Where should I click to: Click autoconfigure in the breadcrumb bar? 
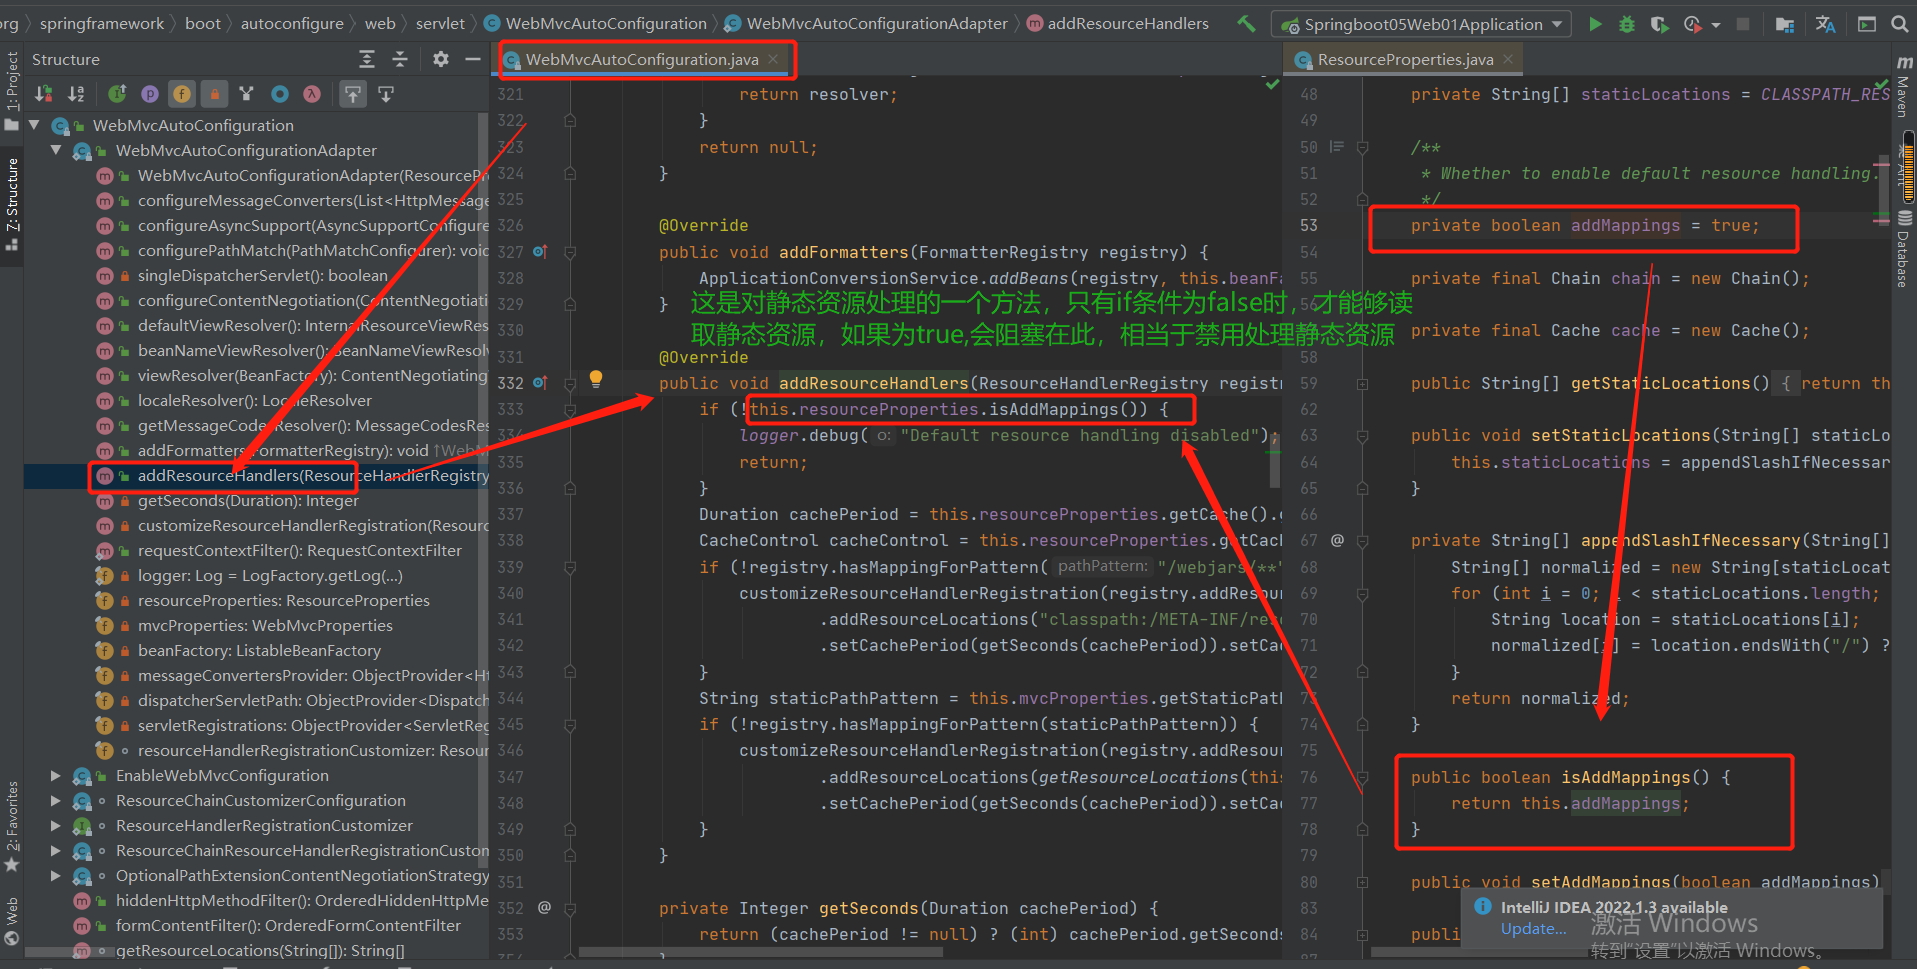(292, 23)
